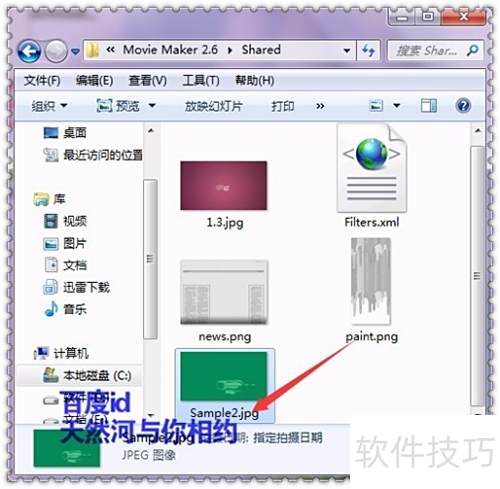Expand the arrow after Movie Maker 2.6
Screen dimensions: 500x489
pos(230,51)
